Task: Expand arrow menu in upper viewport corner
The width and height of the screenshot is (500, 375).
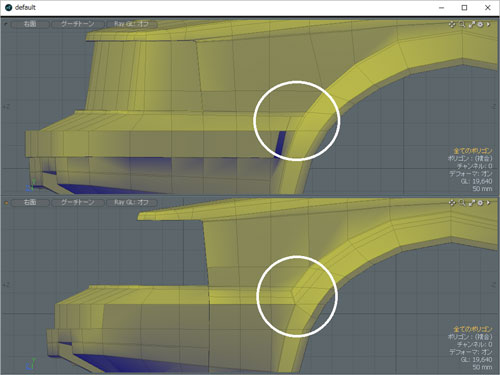Action: (489, 24)
